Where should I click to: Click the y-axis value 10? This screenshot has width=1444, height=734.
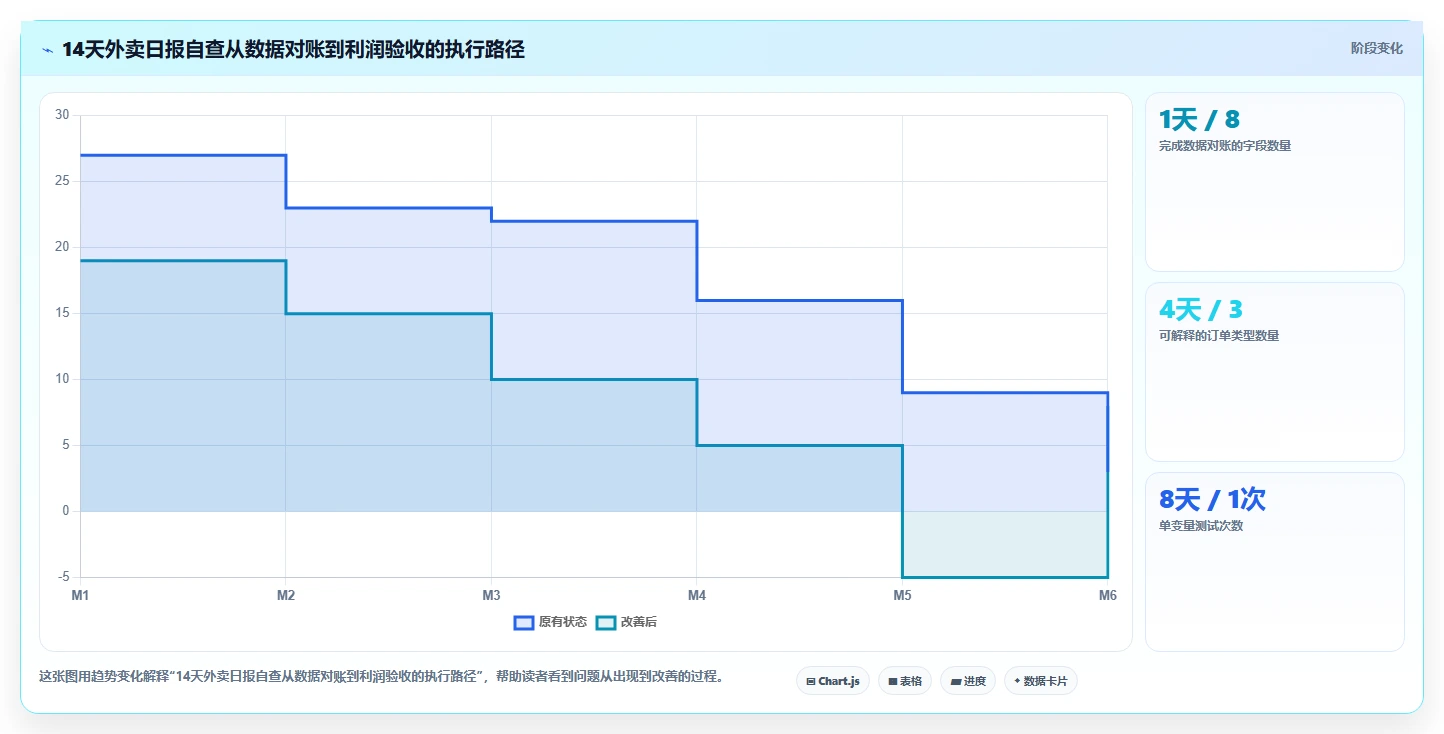(x=62, y=379)
